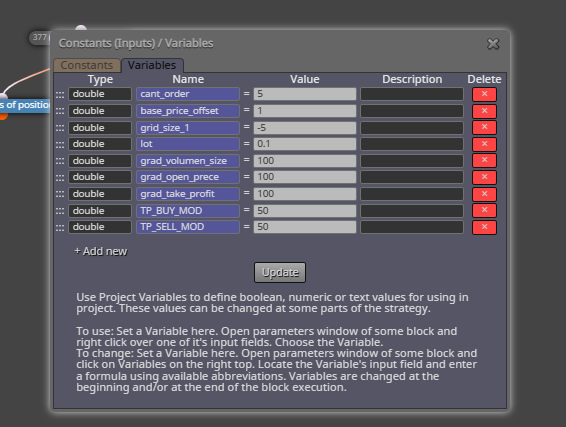Edit the grad_volumen_size name field
Image resolution: width=566 pixels, height=427 pixels.
point(188,161)
